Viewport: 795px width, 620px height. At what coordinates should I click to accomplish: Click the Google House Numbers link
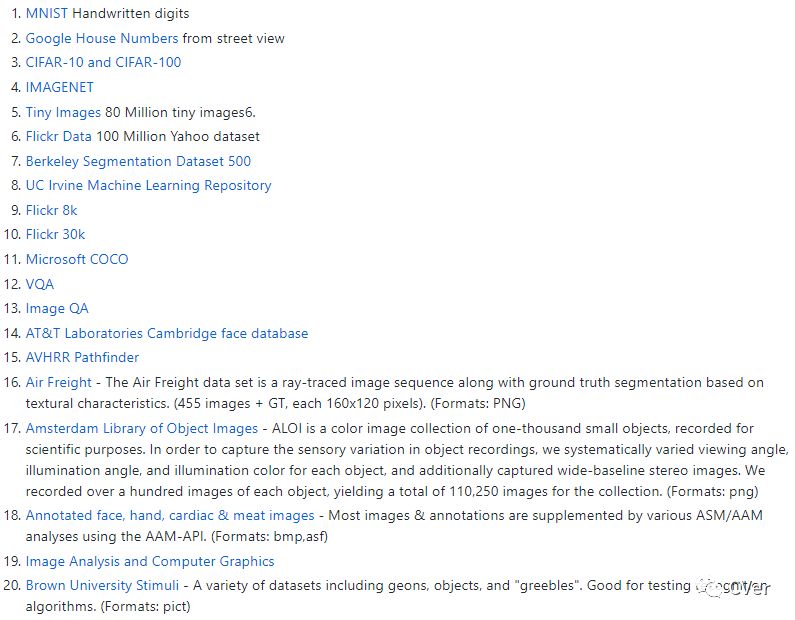[x=101, y=38]
